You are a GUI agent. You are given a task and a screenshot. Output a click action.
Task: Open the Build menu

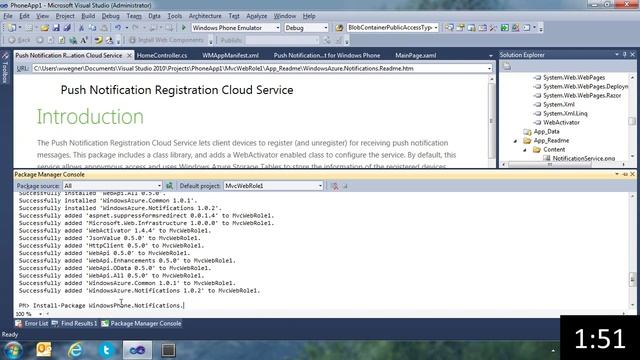coord(88,16)
